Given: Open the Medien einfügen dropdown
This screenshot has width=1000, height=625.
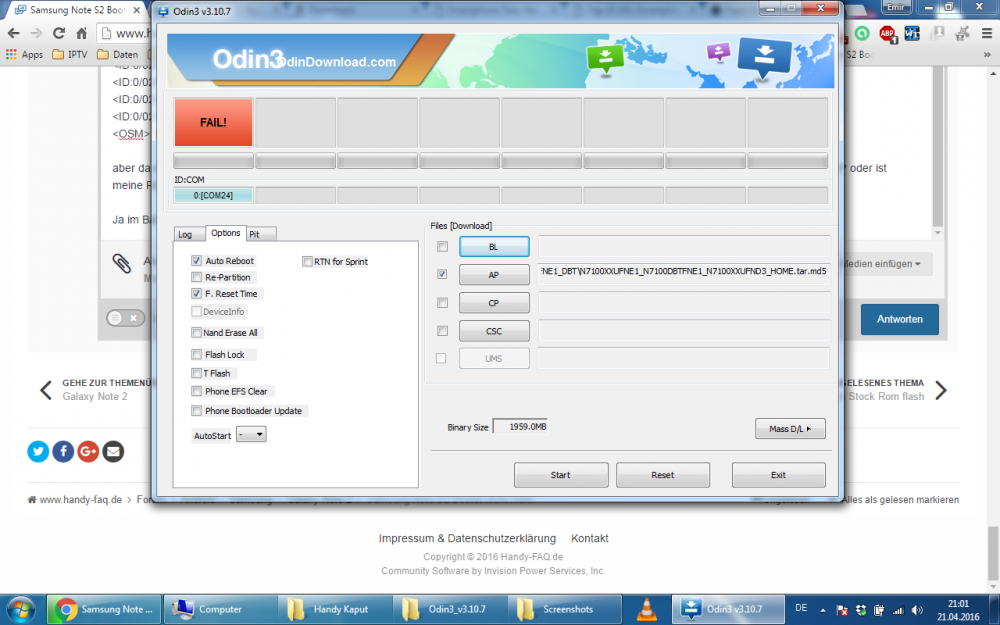Looking at the screenshot, I should [x=883, y=264].
